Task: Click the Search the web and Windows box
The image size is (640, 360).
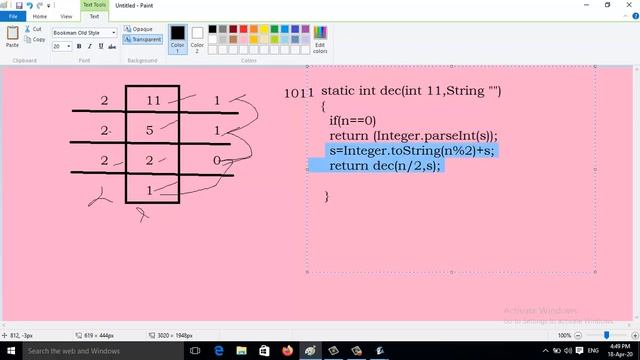Action: (x=103, y=351)
